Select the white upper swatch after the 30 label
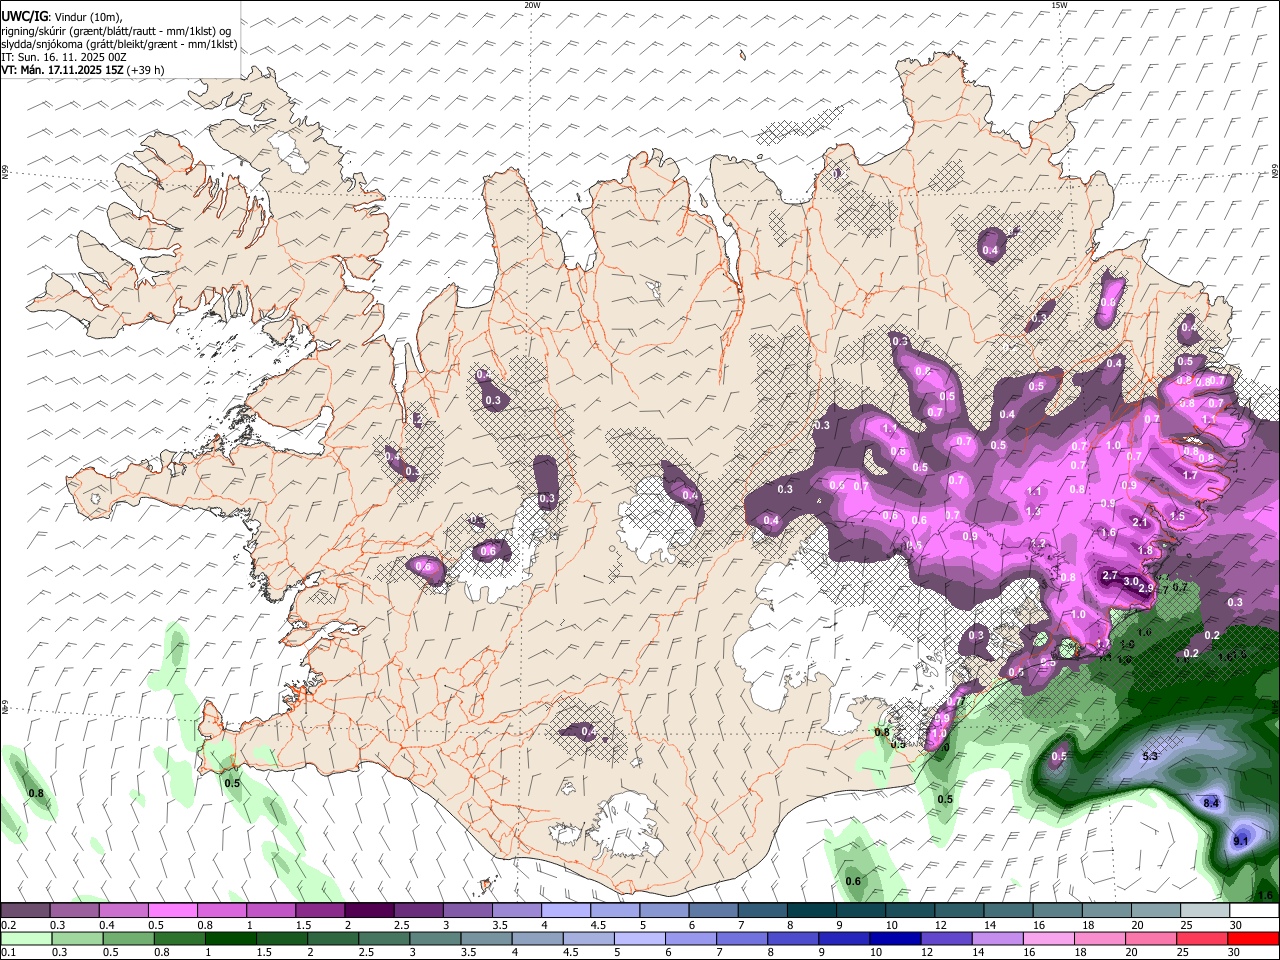The image size is (1280, 960). pos(1253,910)
